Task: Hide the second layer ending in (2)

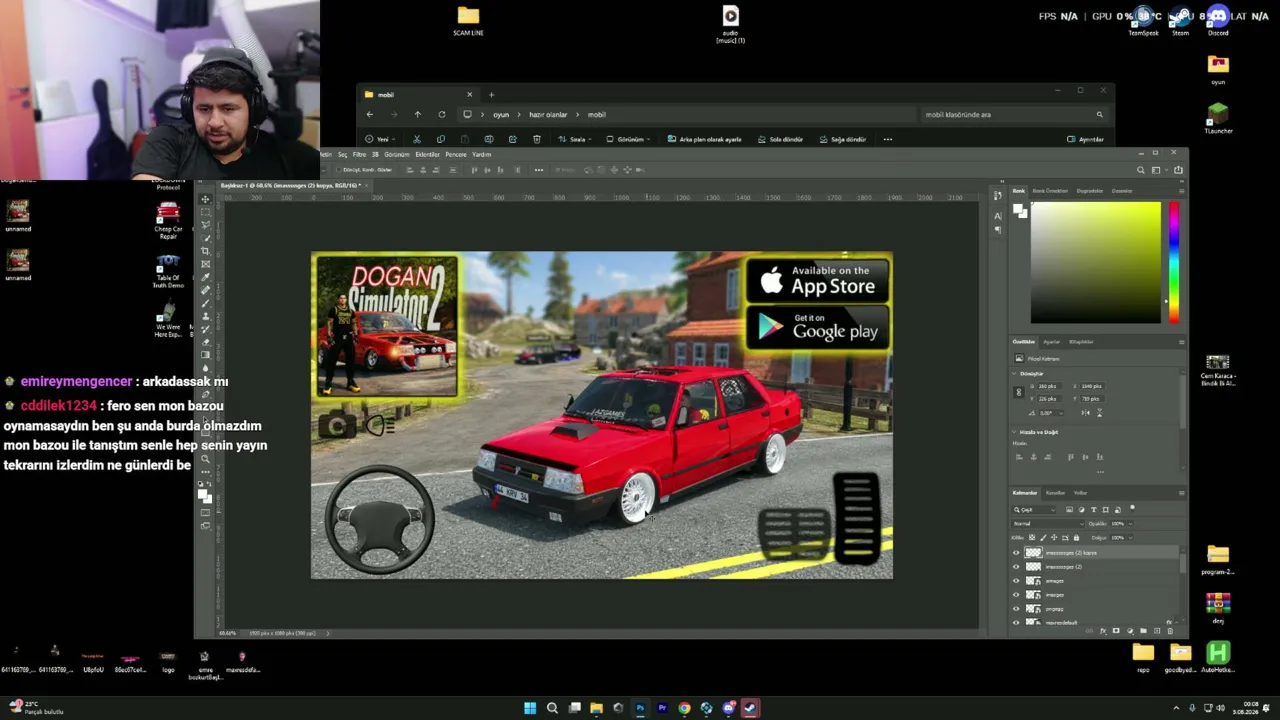Action: click(1016, 567)
